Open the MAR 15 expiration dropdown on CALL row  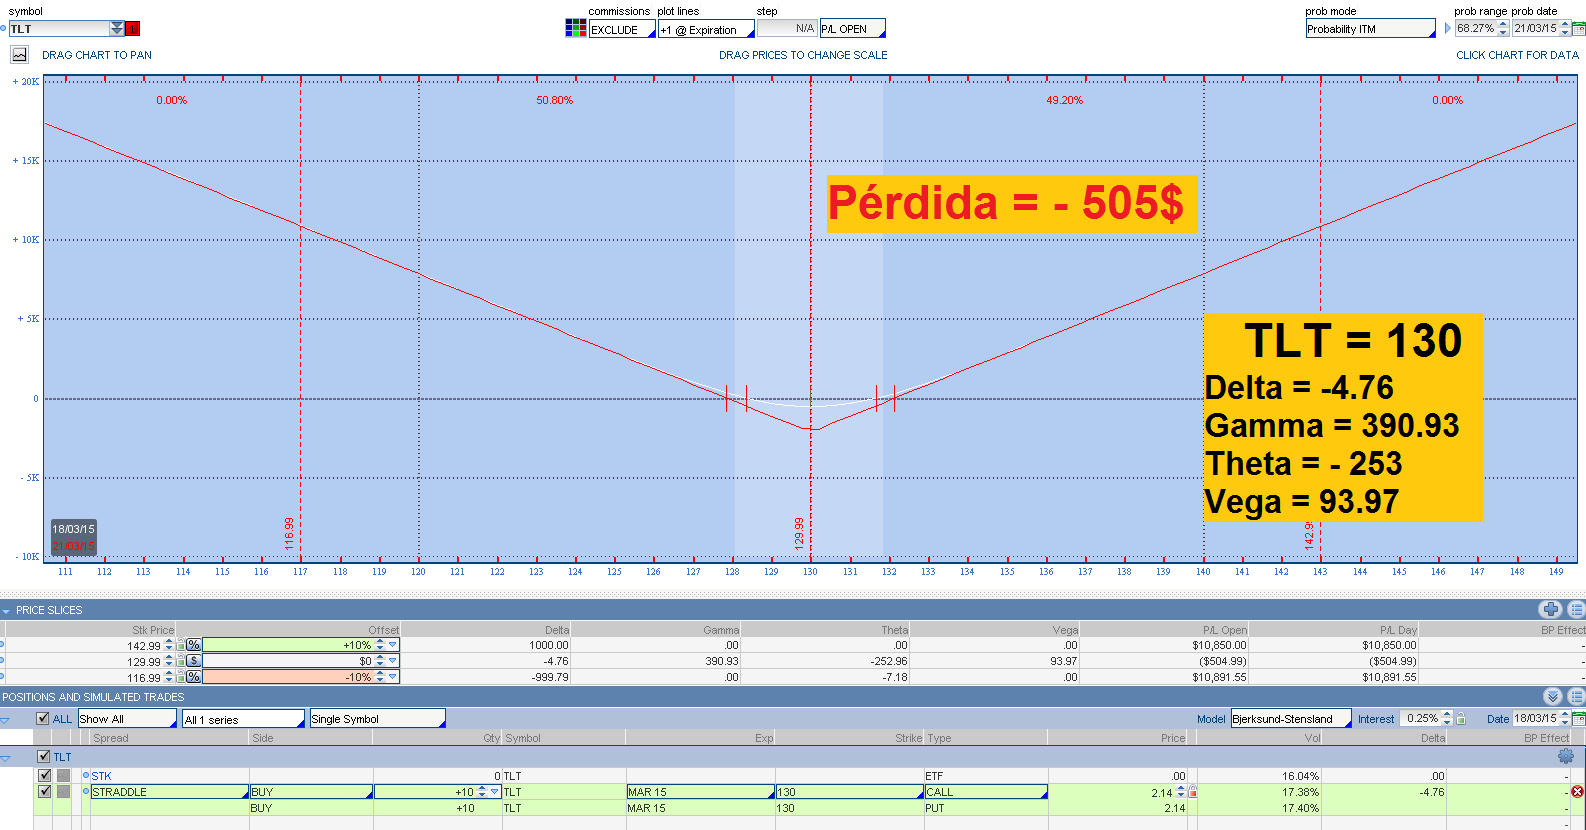tap(701, 792)
